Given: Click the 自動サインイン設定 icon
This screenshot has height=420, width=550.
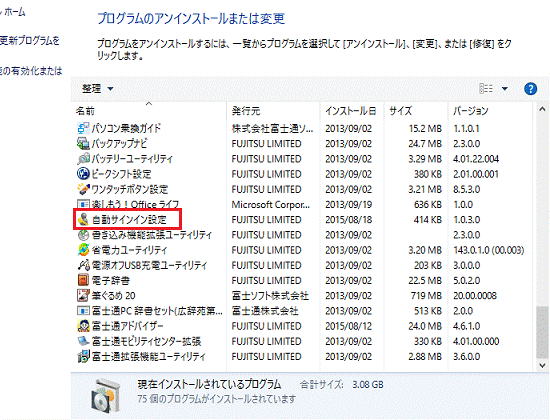Looking at the screenshot, I should tap(83, 219).
